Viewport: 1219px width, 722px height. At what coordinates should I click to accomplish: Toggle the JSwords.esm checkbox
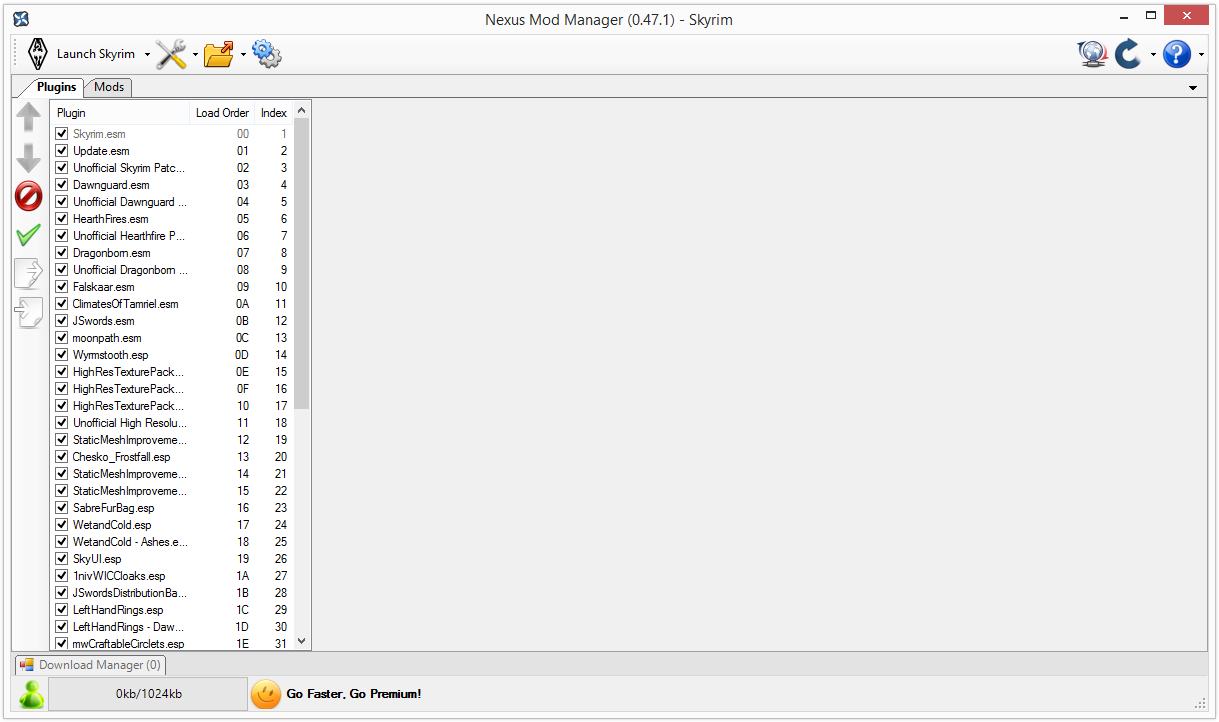pyautogui.click(x=62, y=321)
